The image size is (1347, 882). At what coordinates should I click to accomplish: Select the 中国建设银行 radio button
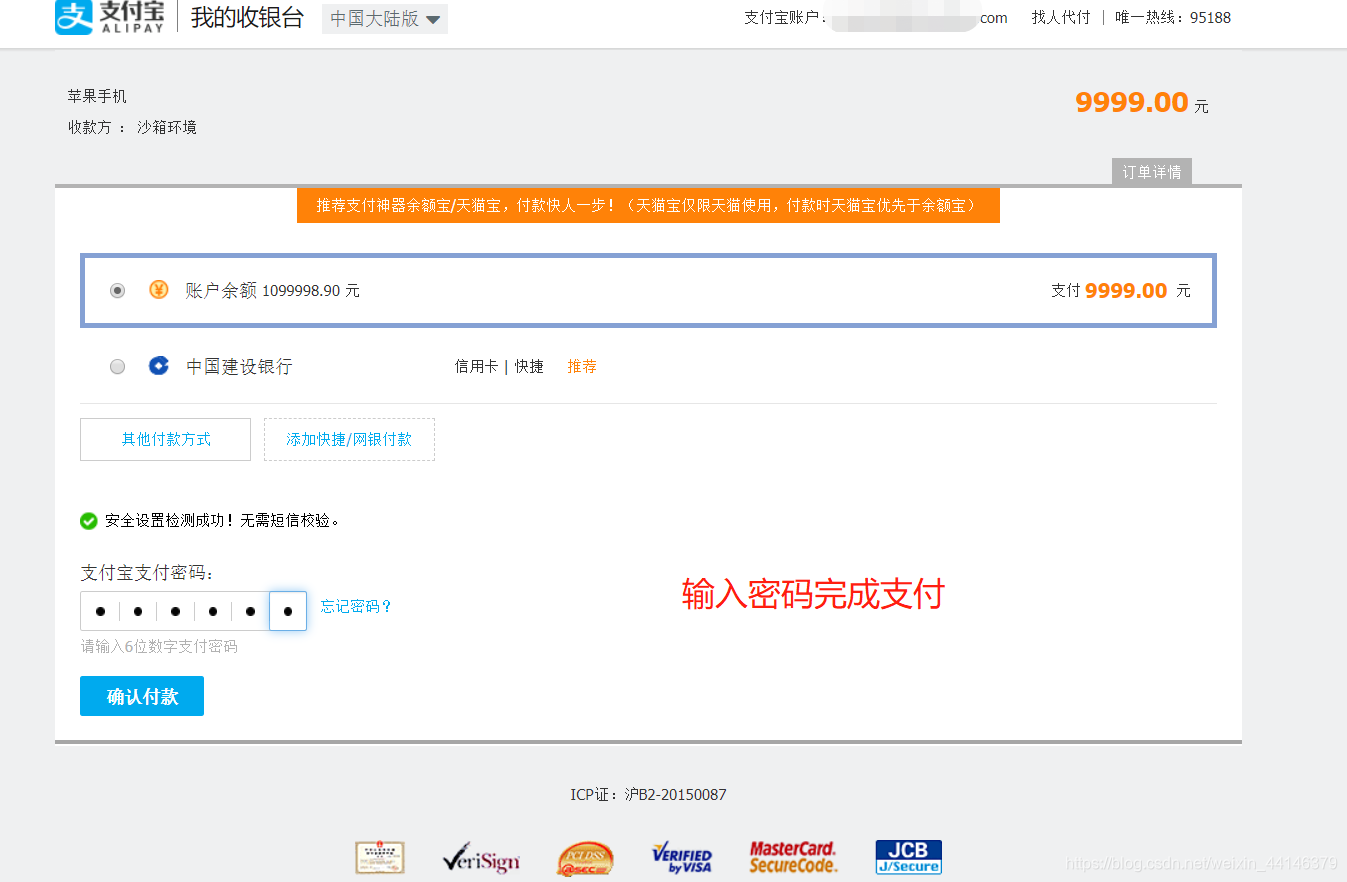click(x=118, y=367)
